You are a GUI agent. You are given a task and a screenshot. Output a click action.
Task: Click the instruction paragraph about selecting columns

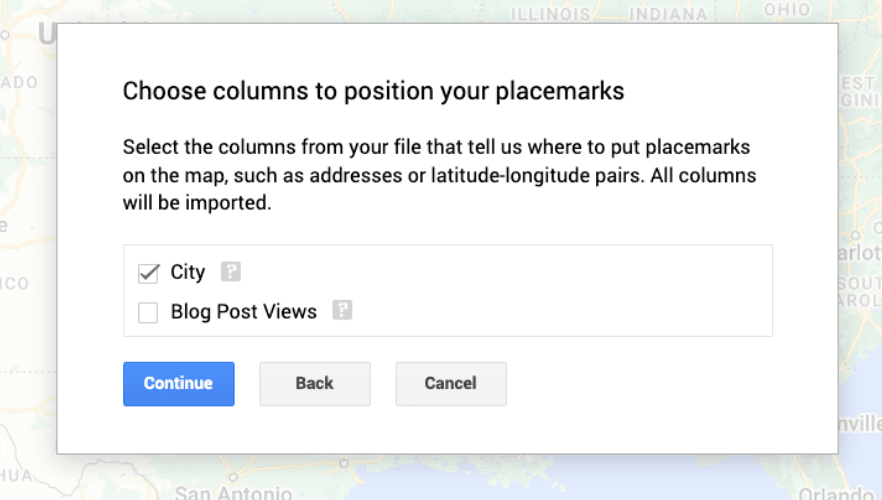tap(439, 176)
